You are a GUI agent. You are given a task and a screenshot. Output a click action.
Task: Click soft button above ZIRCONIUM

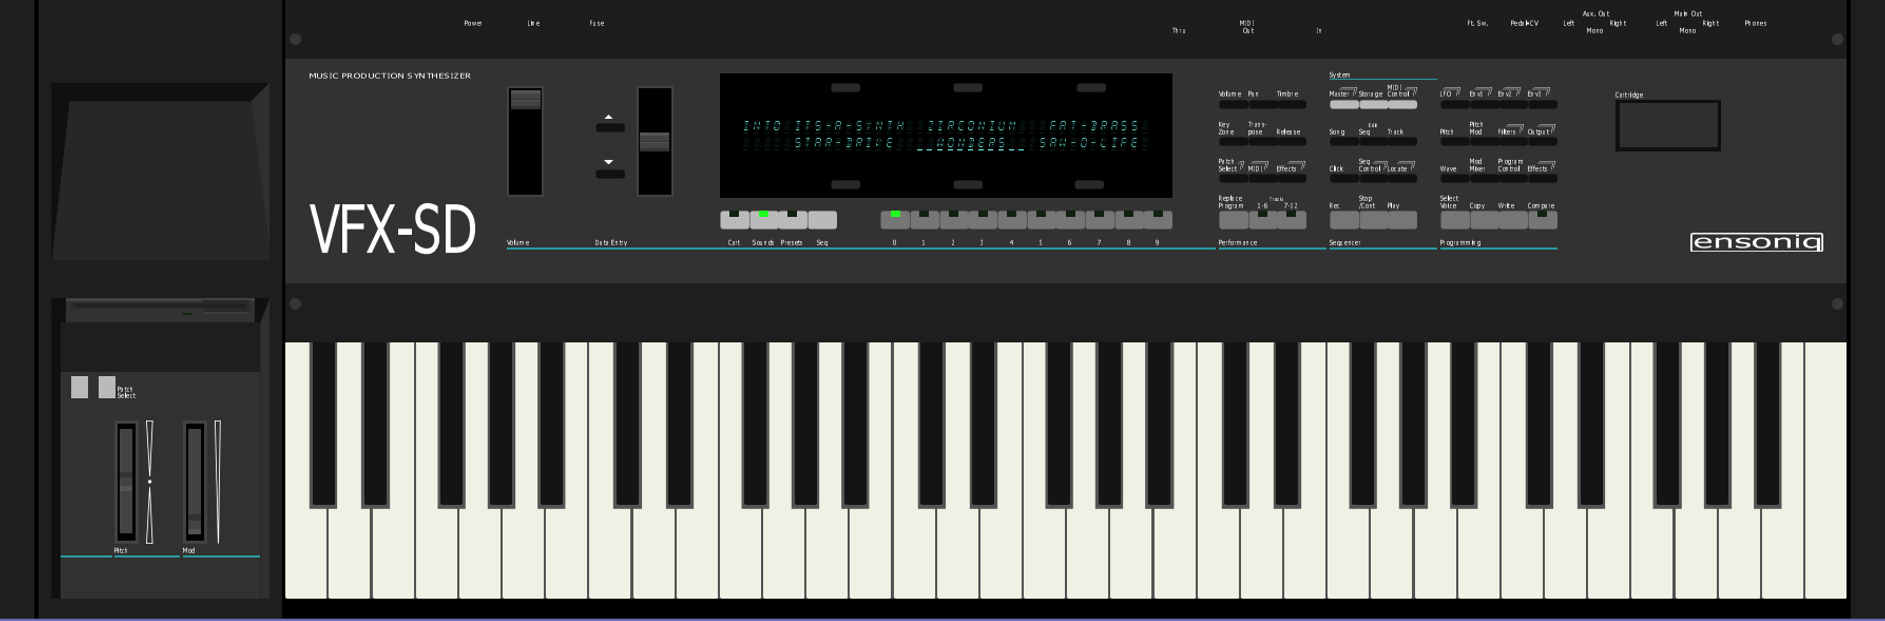click(x=967, y=88)
